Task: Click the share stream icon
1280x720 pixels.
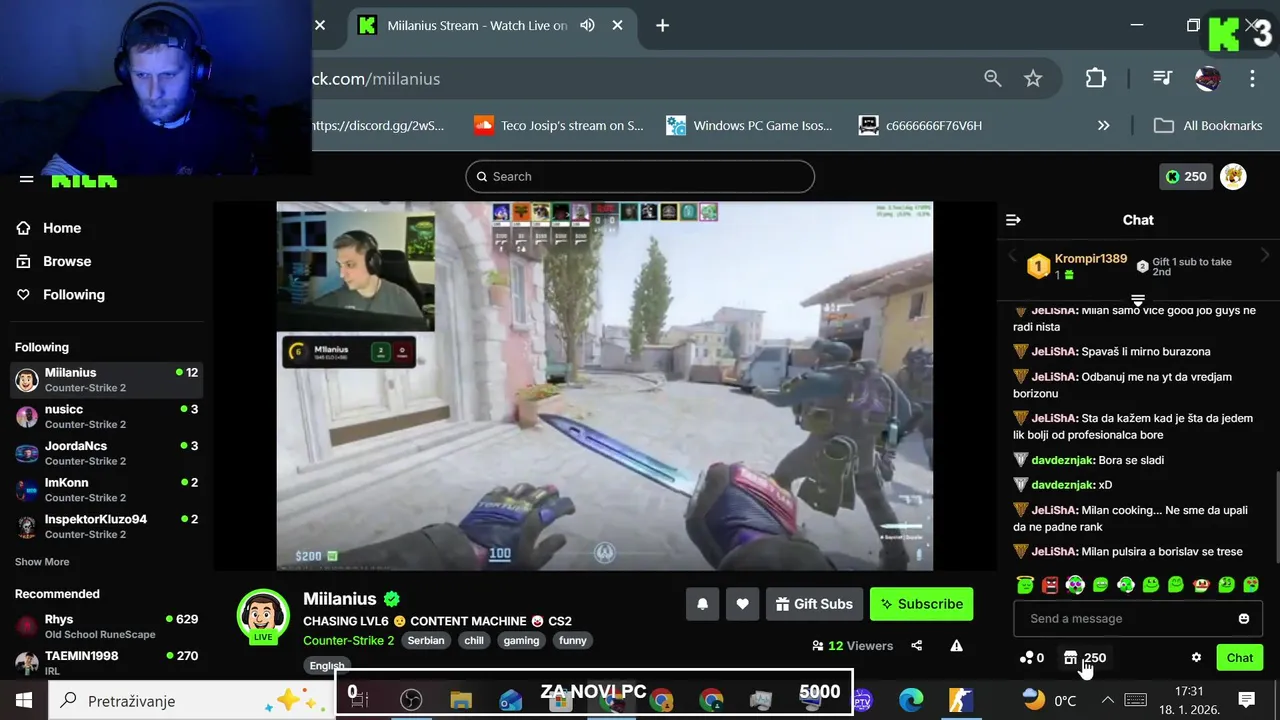Action: tap(917, 646)
